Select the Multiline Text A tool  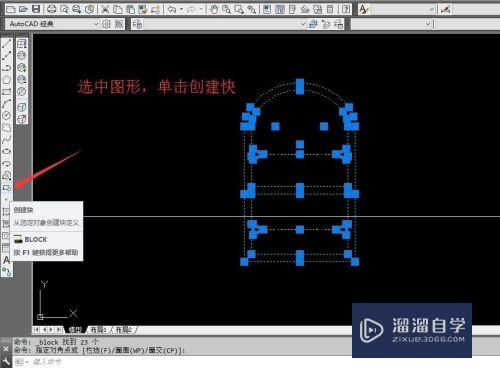pyautogui.click(x=7, y=260)
